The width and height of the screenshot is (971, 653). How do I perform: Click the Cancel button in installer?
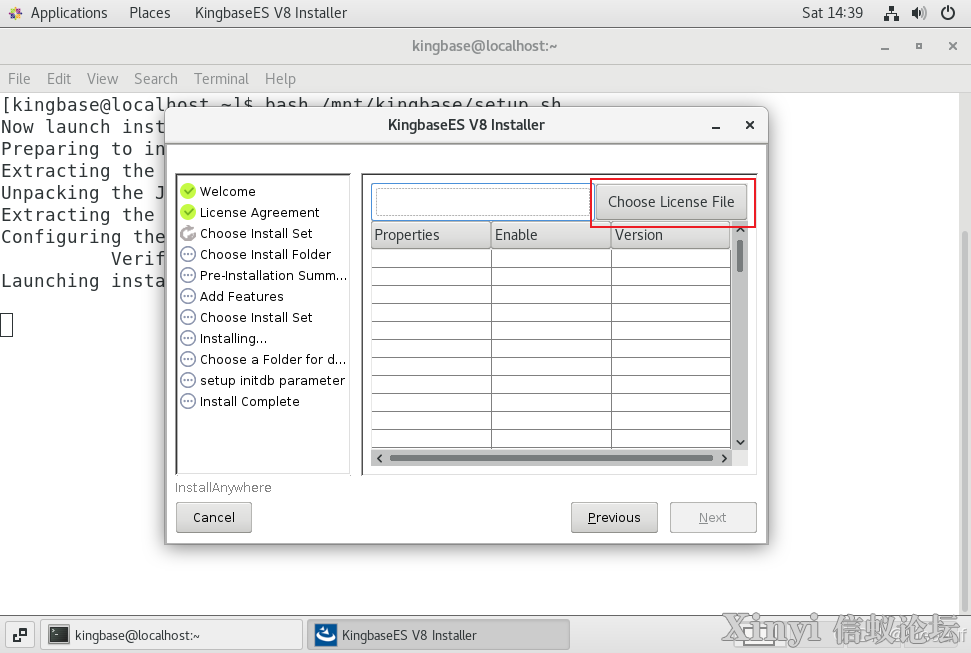click(214, 517)
